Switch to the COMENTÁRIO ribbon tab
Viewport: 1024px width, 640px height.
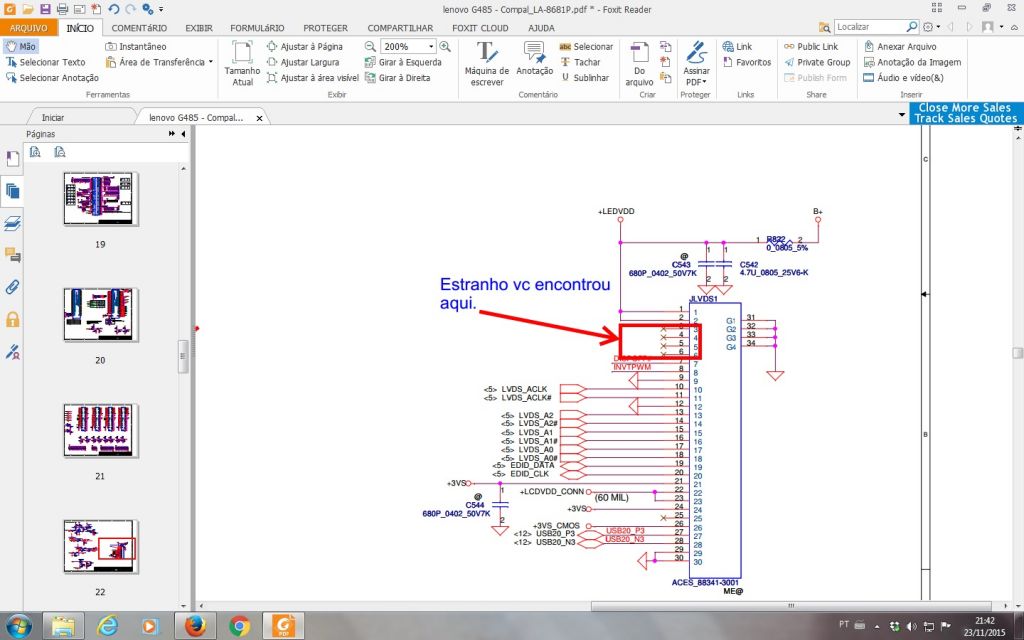pos(139,28)
